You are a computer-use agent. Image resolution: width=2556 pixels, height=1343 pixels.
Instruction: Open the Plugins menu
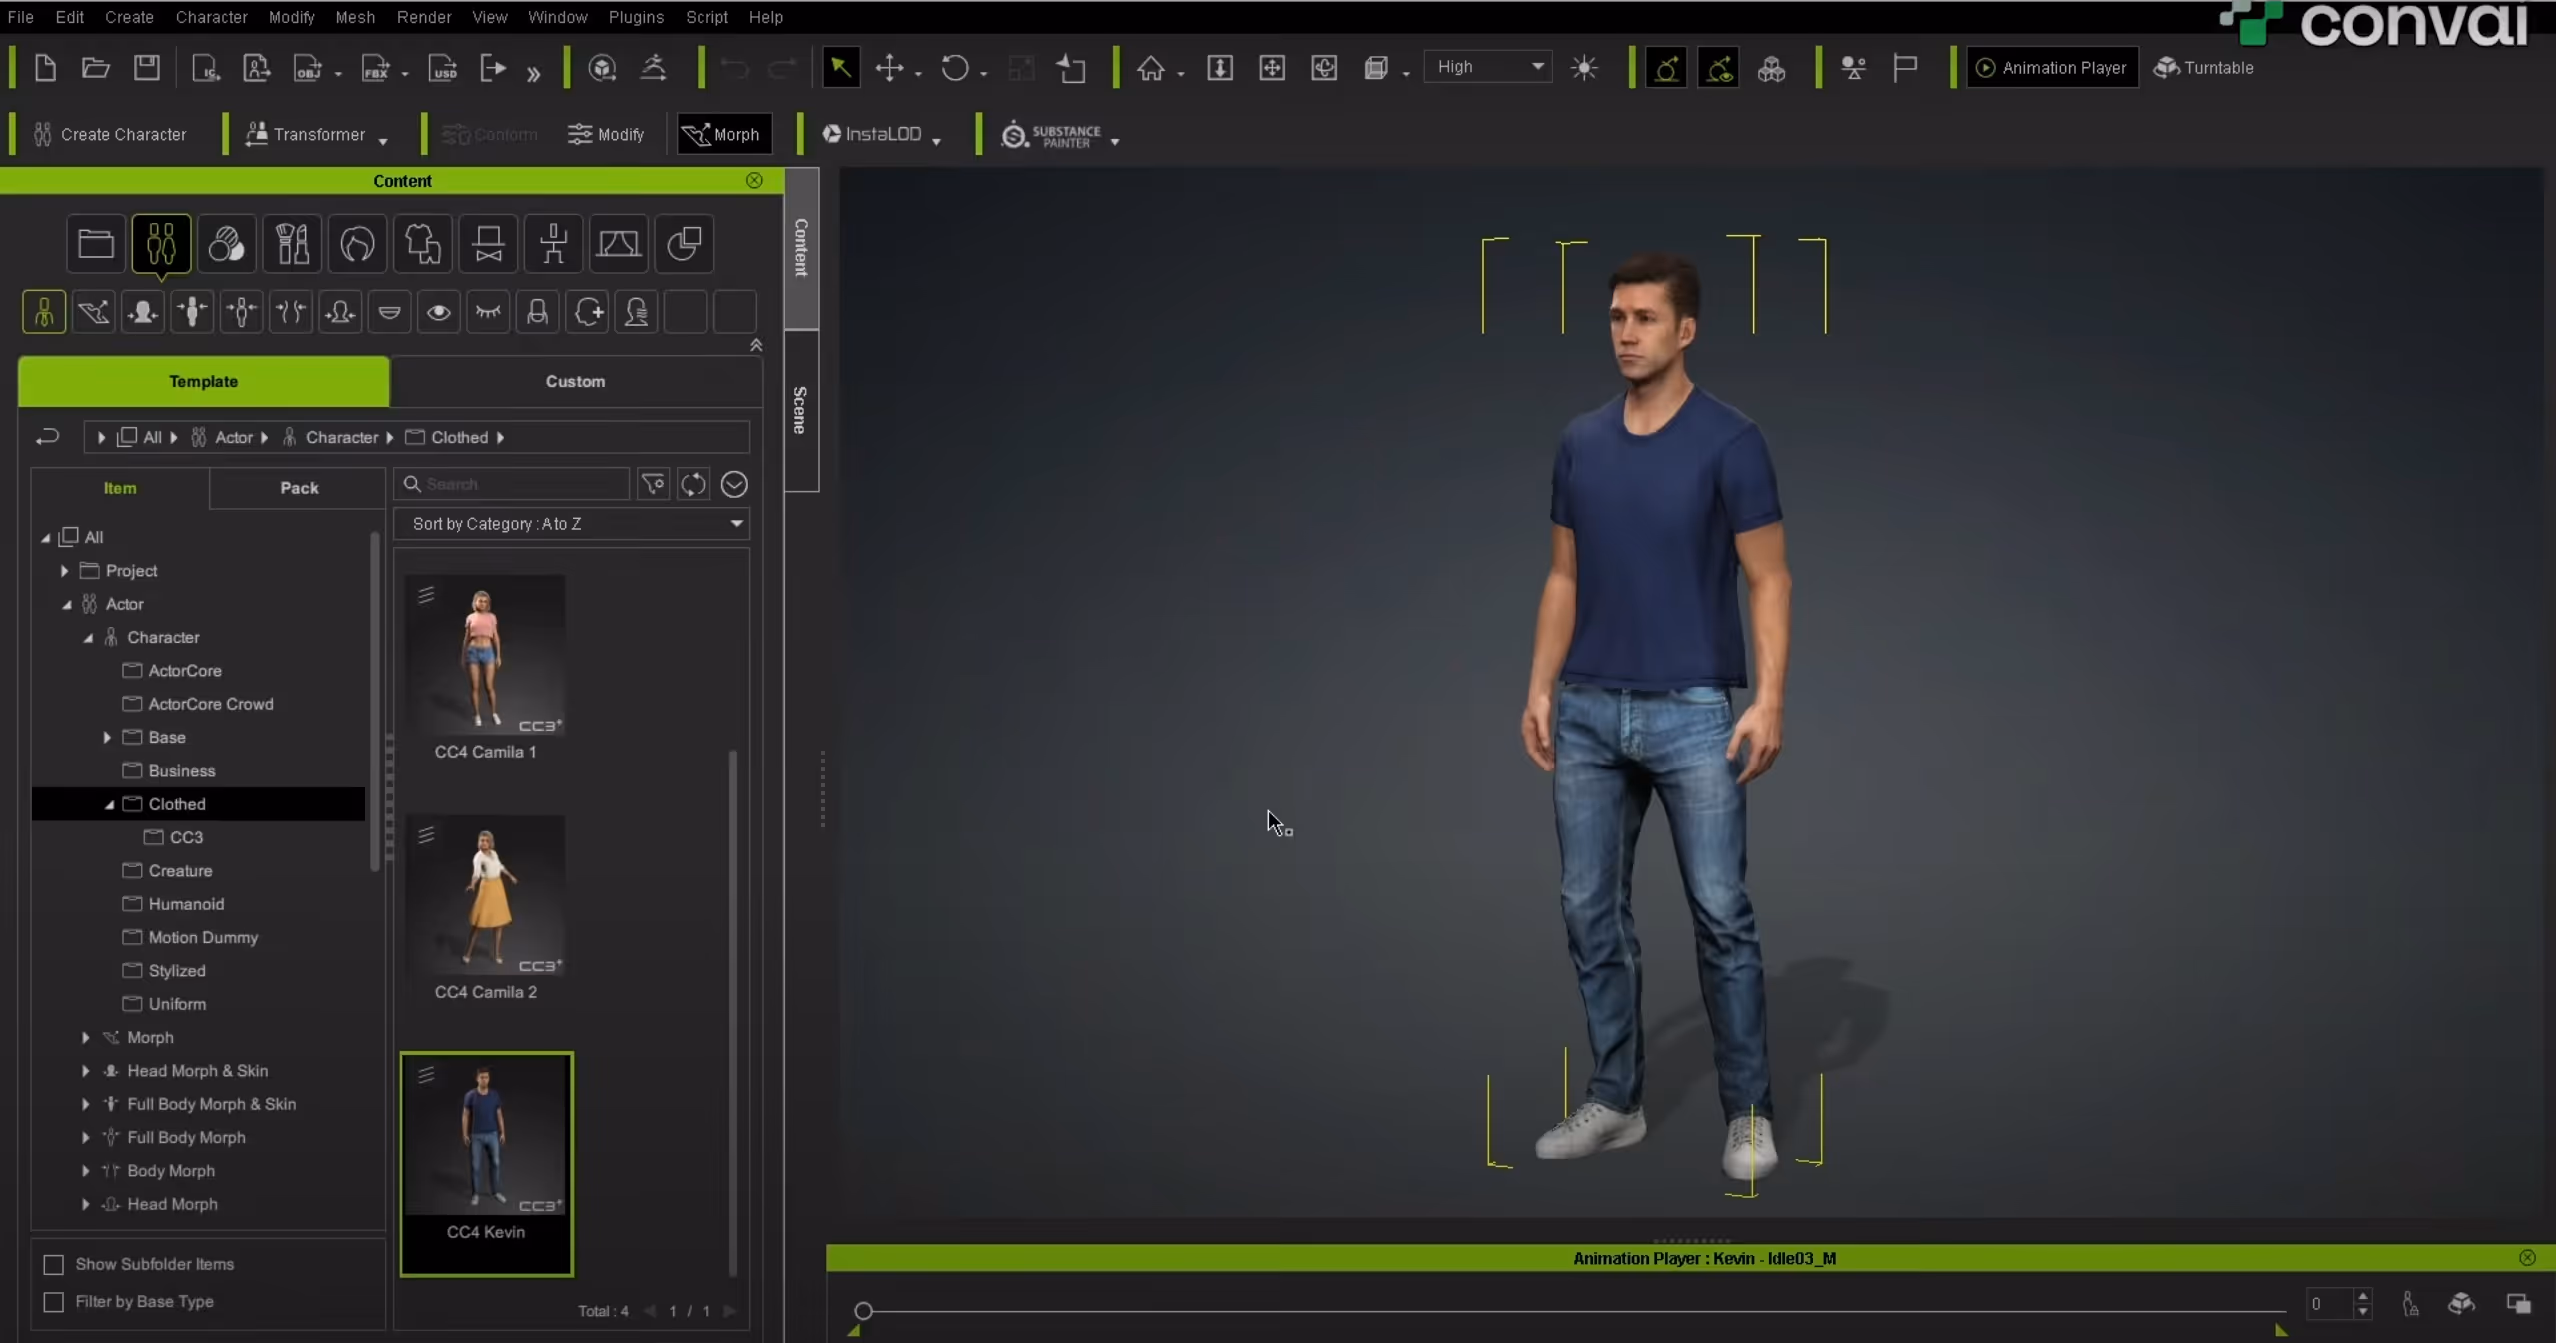pos(636,17)
